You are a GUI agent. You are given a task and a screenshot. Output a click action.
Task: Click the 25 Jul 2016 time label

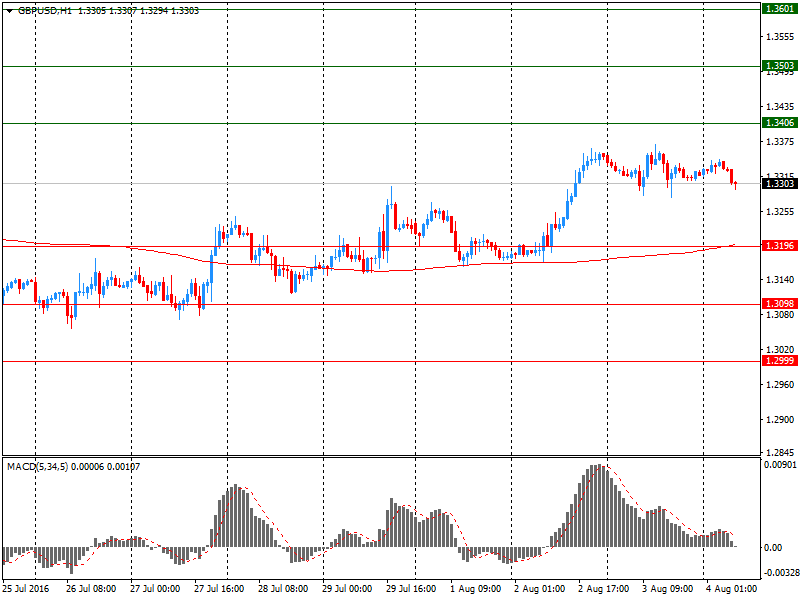[26, 588]
